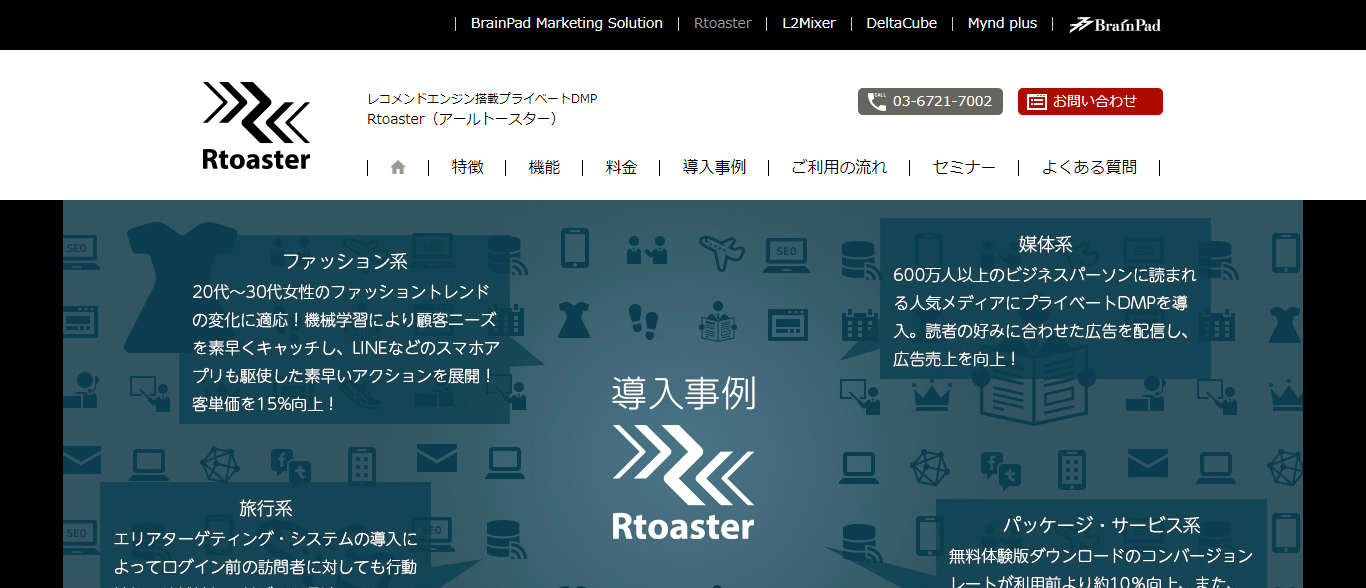Click the 客単価を15%向上！ text line
1366x588 pixels.
[265, 404]
